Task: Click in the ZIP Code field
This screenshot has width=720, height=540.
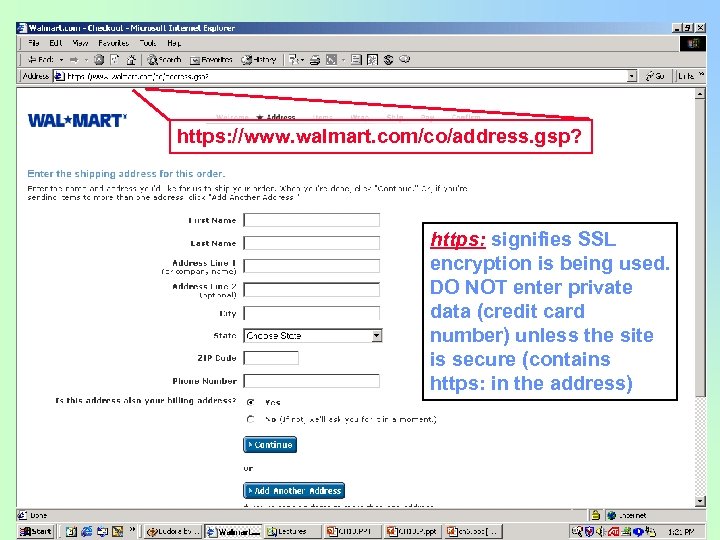Action: point(271,358)
